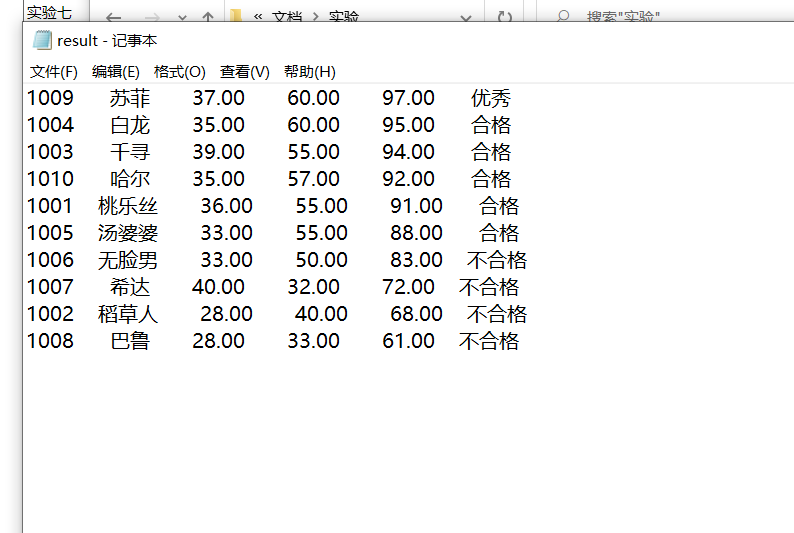Click the grade 优秀
Screen dimensions: 794x533
pyautogui.click(x=491, y=98)
